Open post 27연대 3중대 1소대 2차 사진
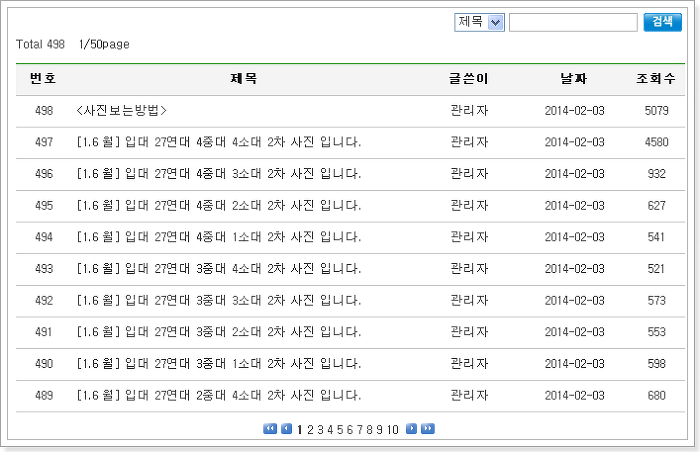 (x=219, y=364)
